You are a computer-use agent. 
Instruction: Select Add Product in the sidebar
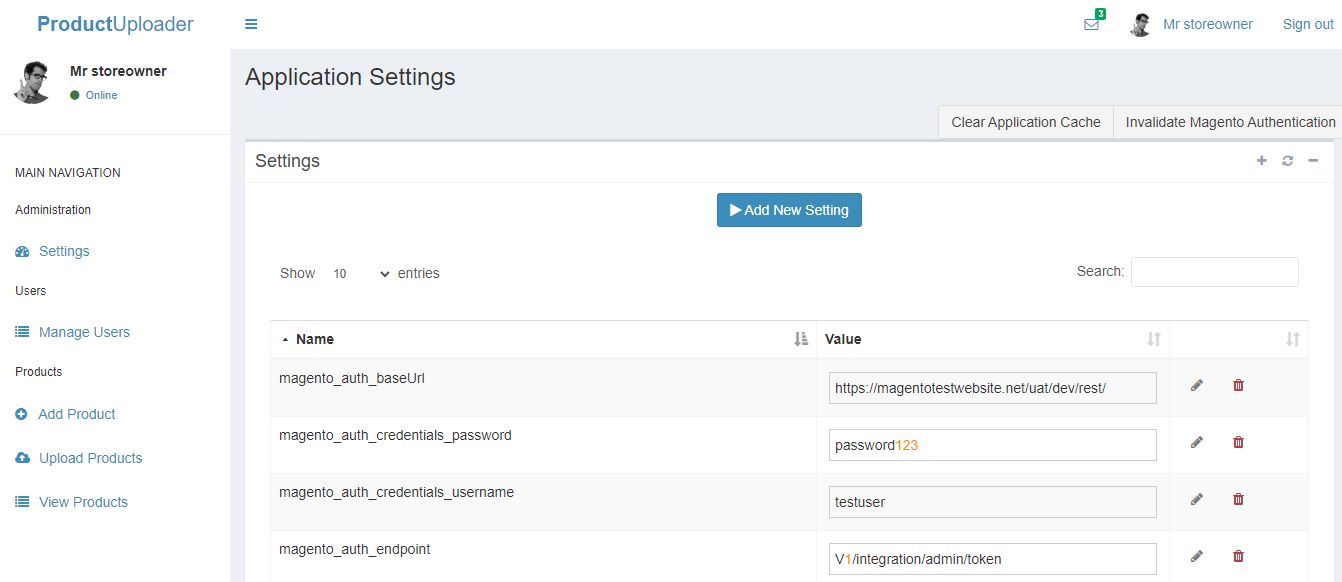[77, 414]
